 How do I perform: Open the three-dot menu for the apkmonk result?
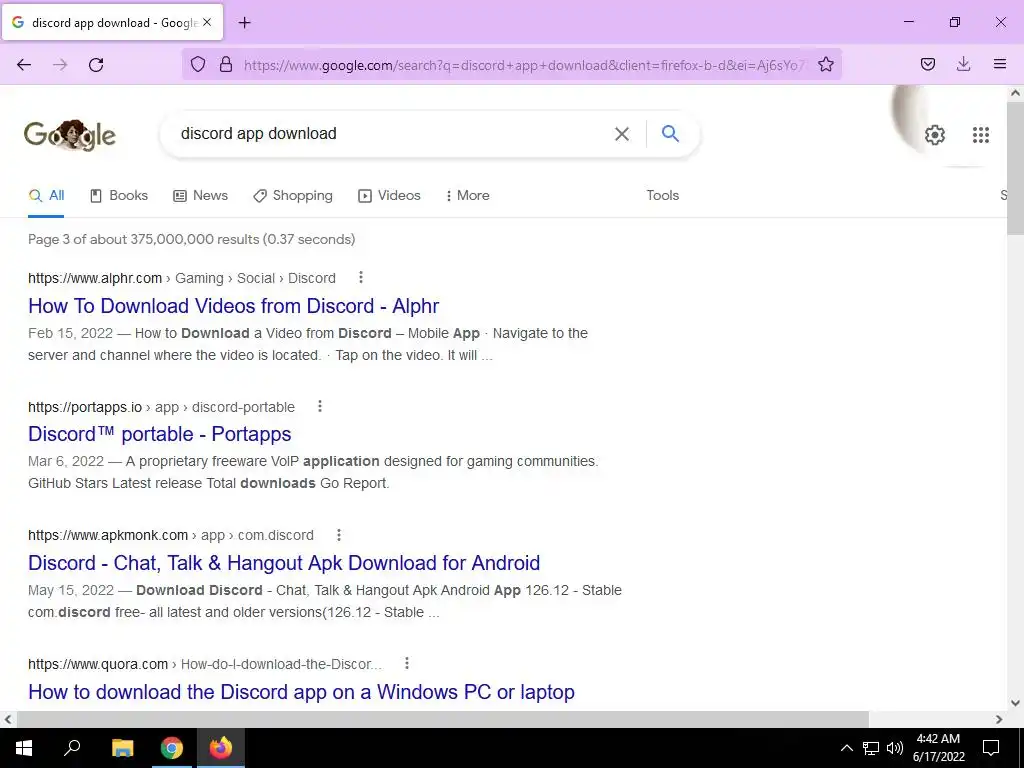coord(338,535)
